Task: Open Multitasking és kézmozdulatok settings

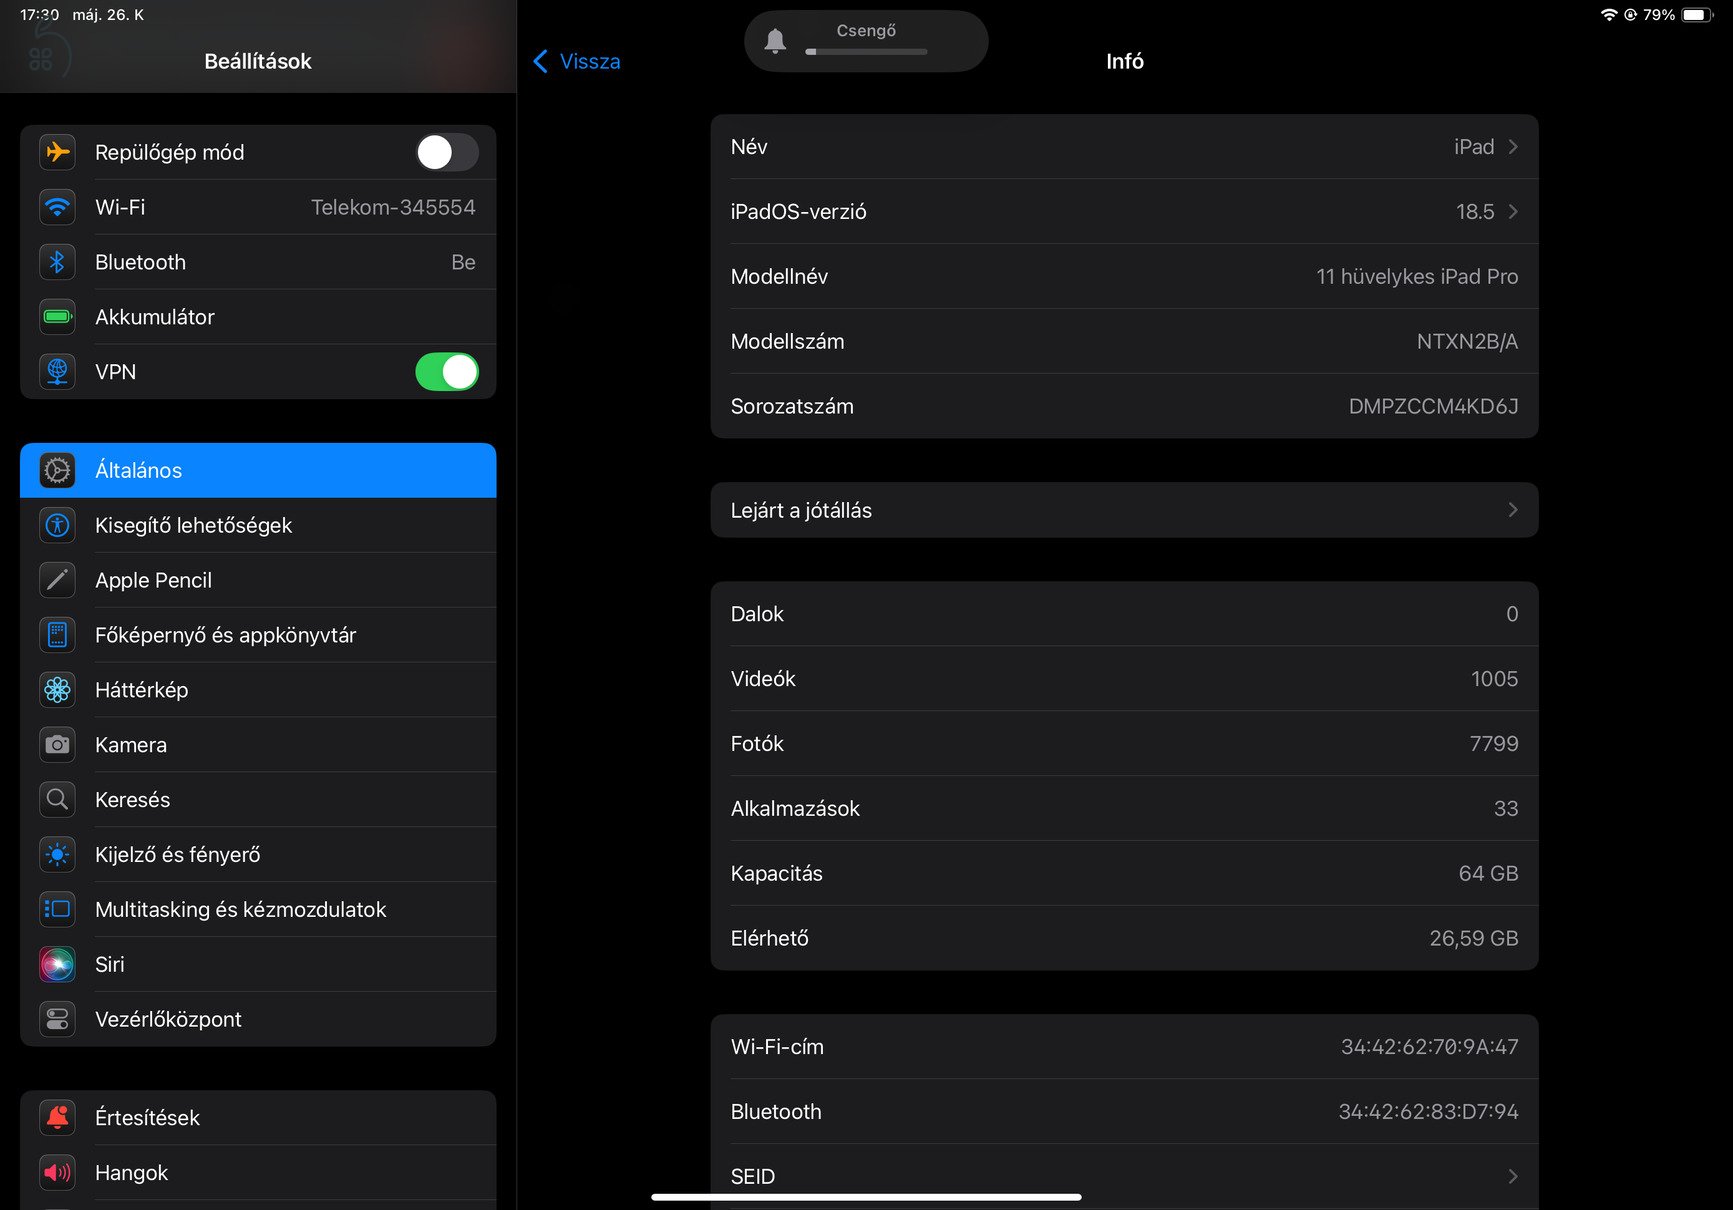Action: (258, 910)
